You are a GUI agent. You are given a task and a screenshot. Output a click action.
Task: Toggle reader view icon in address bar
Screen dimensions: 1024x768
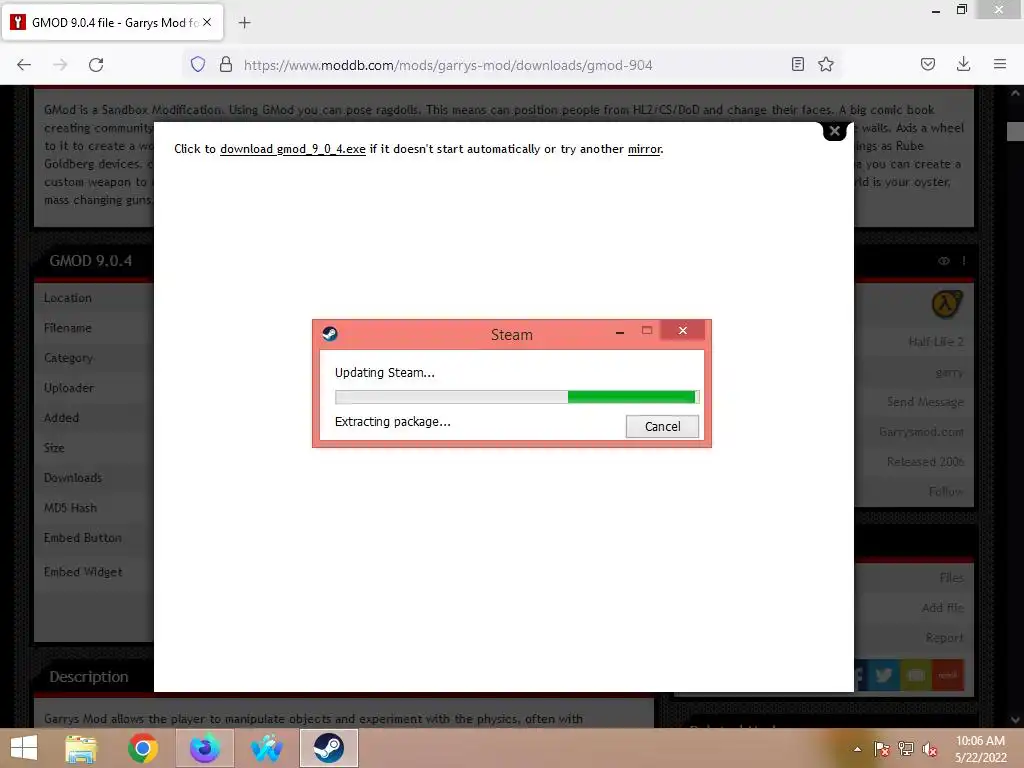click(797, 64)
